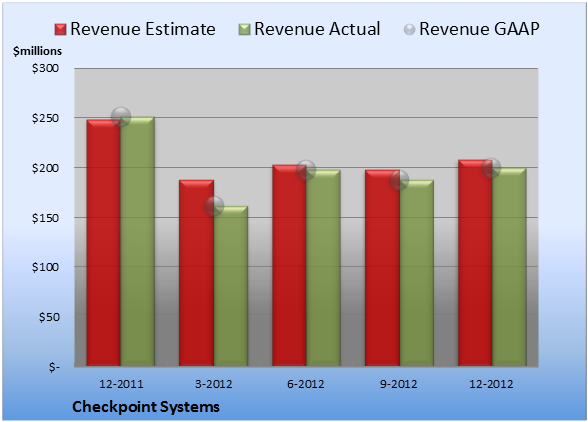Select the green actual bar for 12-2012
Viewport: 588px width, 422px height.
point(509,267)
